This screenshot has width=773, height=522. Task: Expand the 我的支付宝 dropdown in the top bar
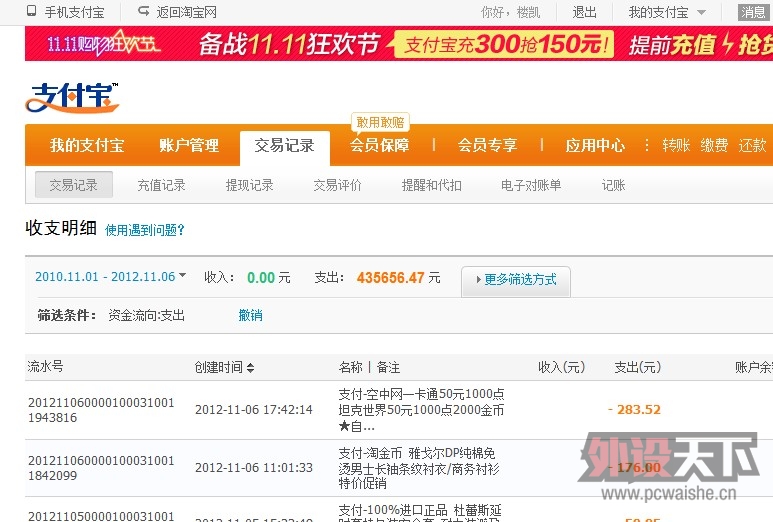coord(667,12)
